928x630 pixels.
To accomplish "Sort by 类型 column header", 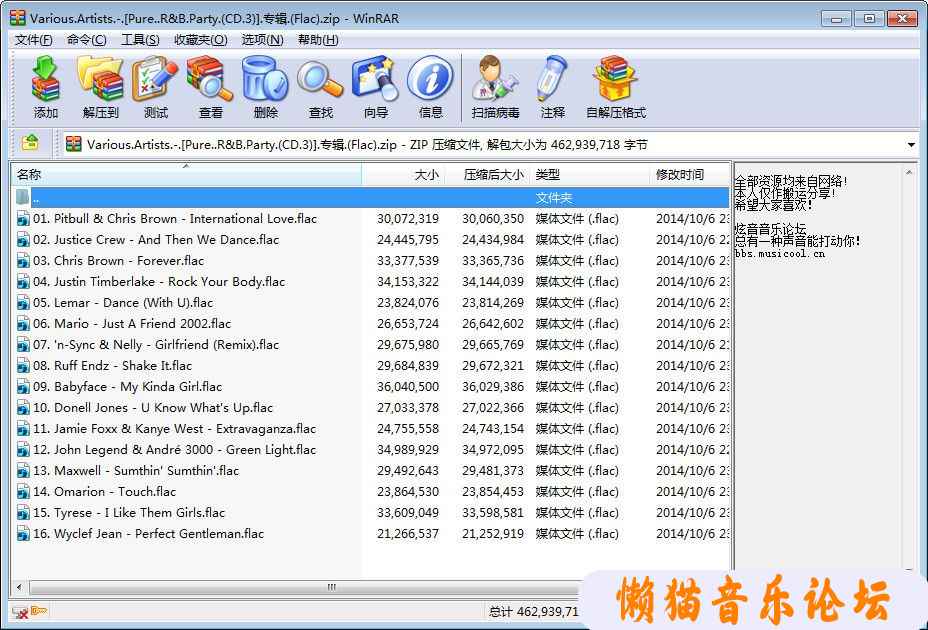I will [589, 174].
